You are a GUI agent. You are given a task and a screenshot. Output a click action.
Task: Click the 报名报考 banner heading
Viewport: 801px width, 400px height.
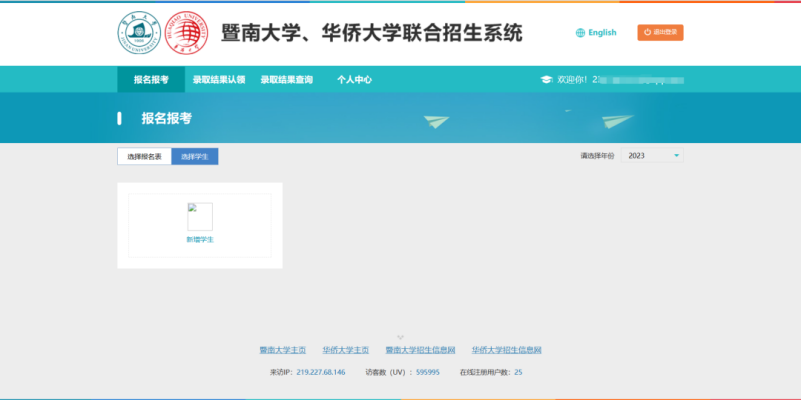167,119
